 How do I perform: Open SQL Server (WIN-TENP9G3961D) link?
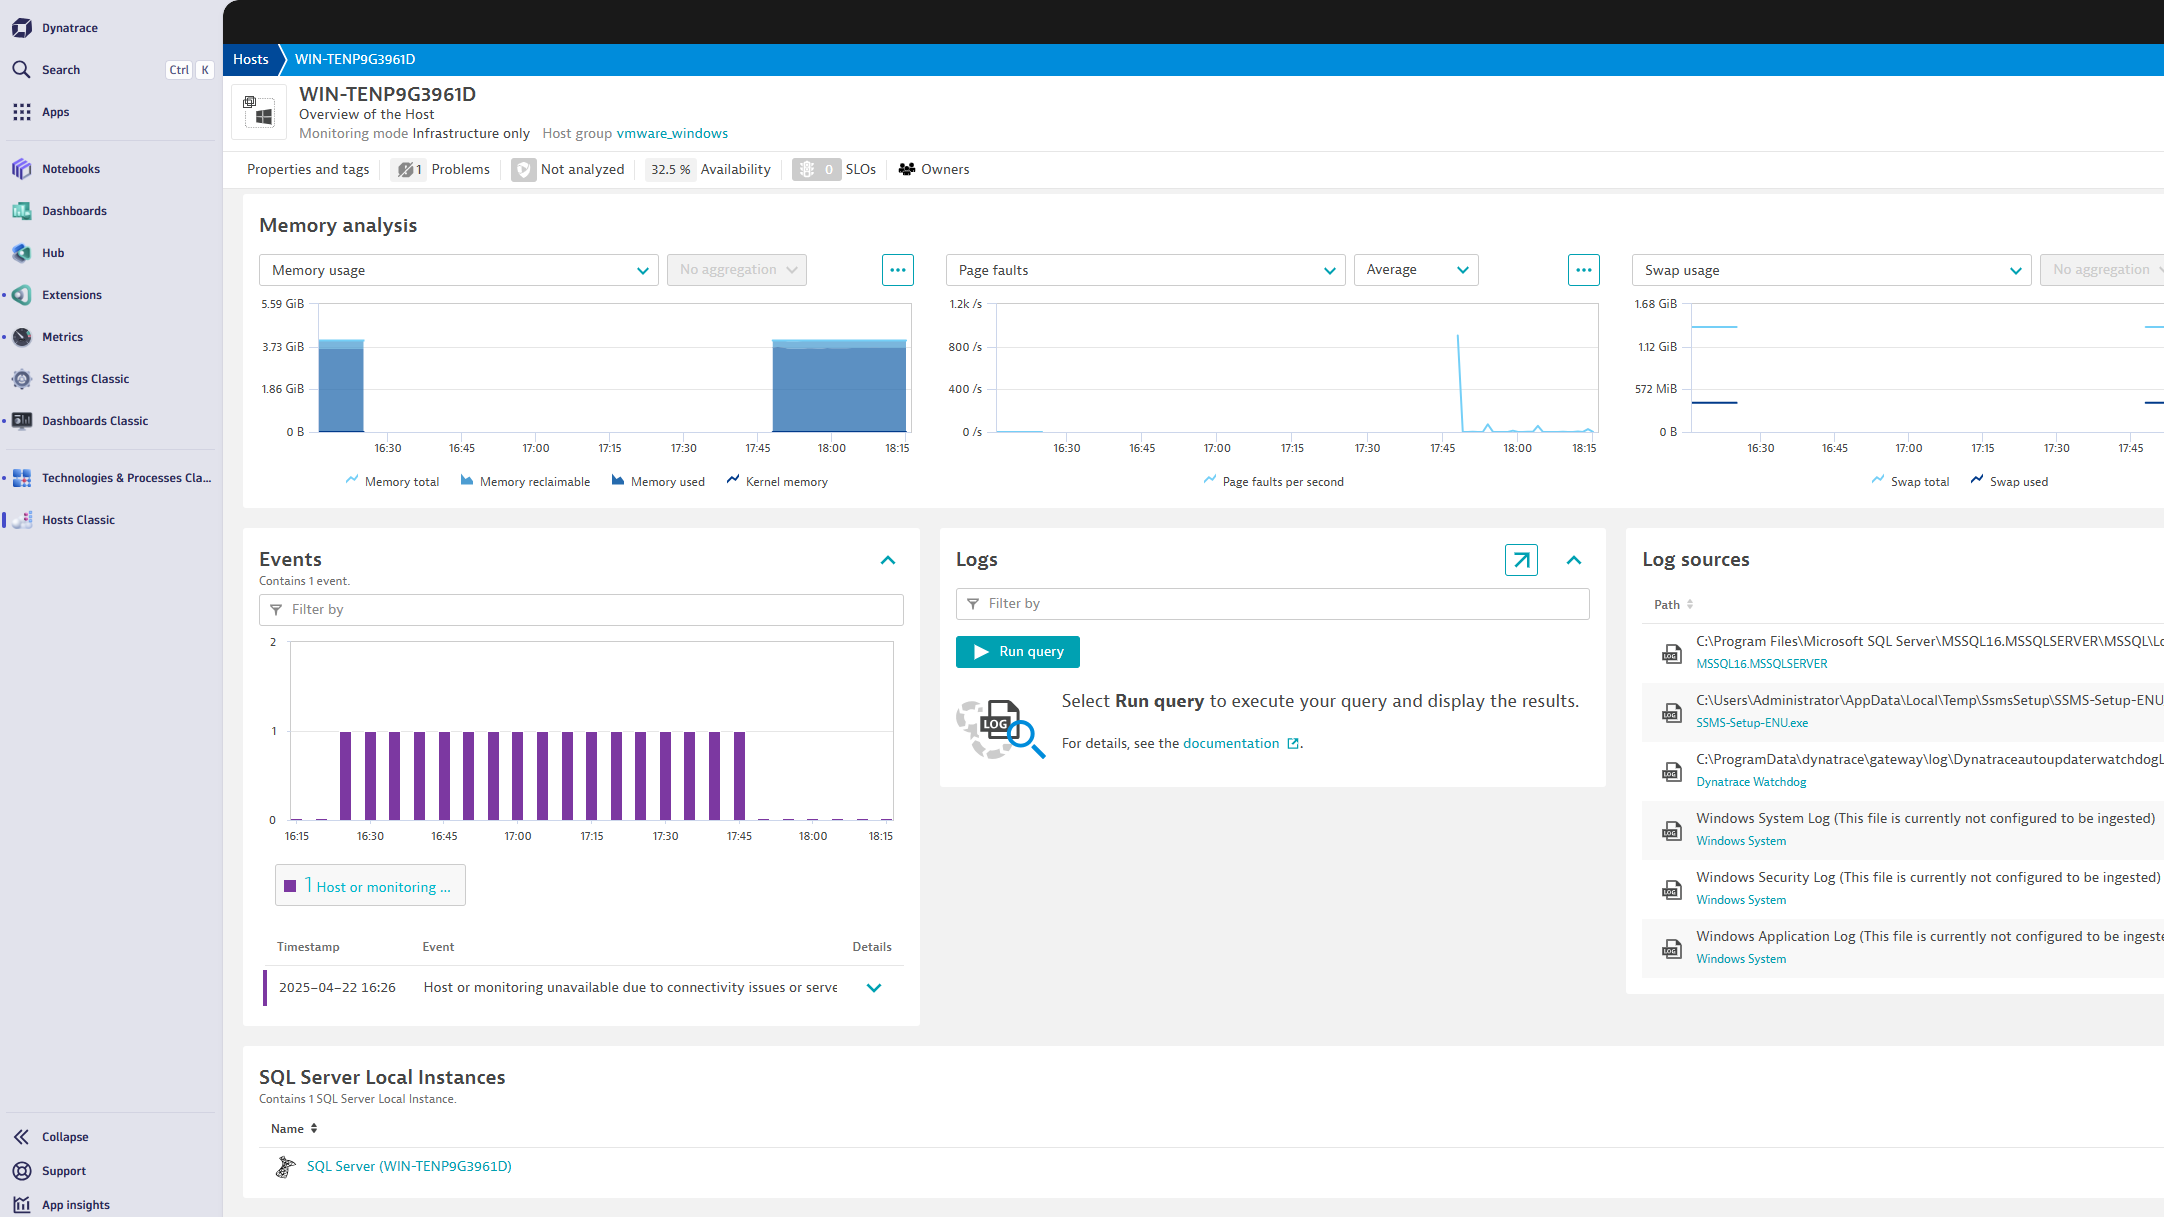[x=409, y=1166]
